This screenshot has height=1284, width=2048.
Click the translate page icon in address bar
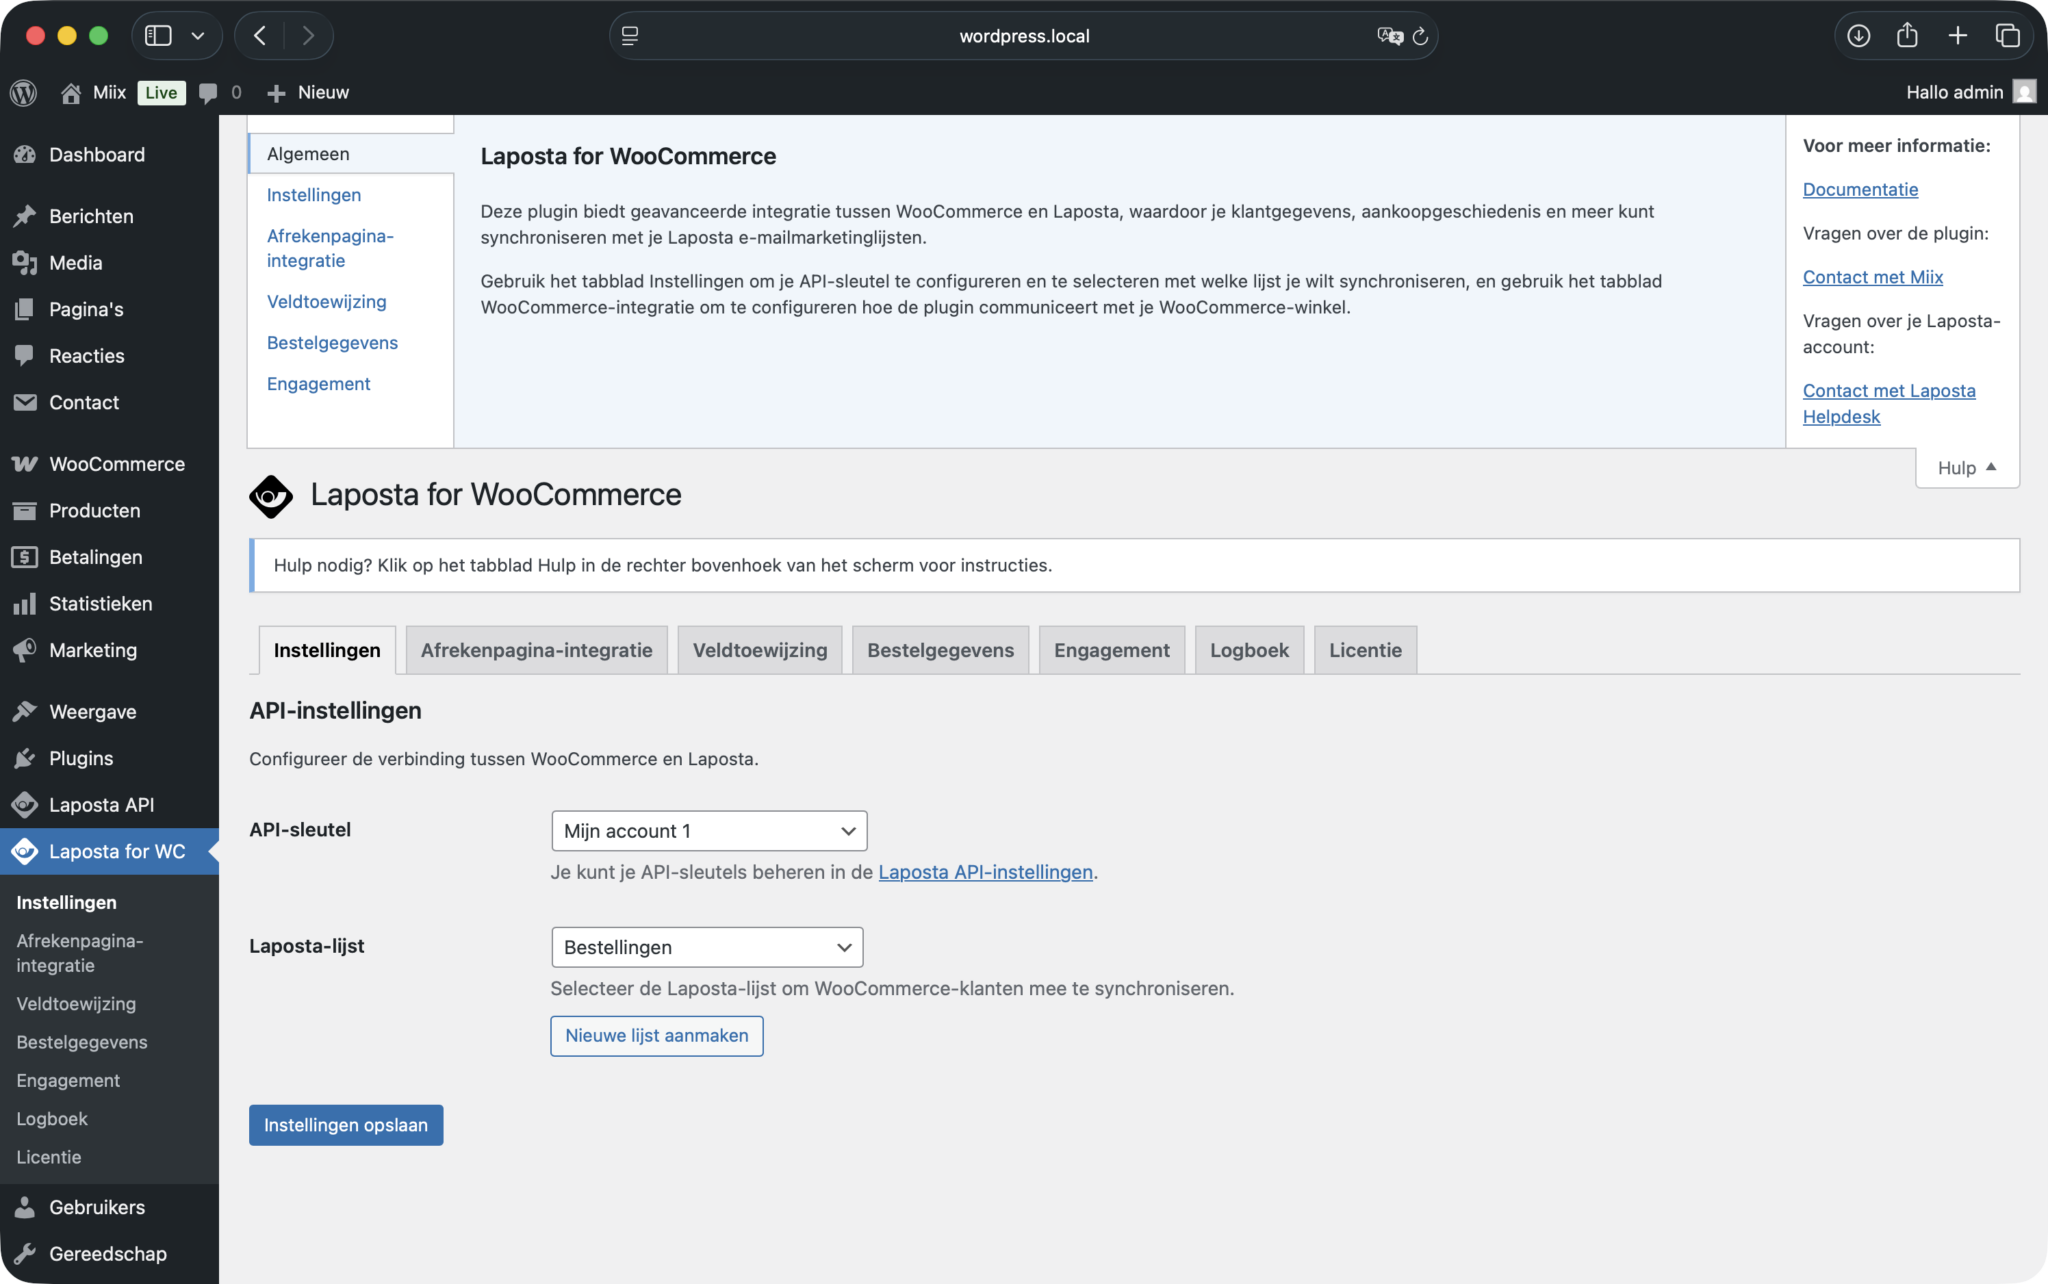(x=1389, y=36)
